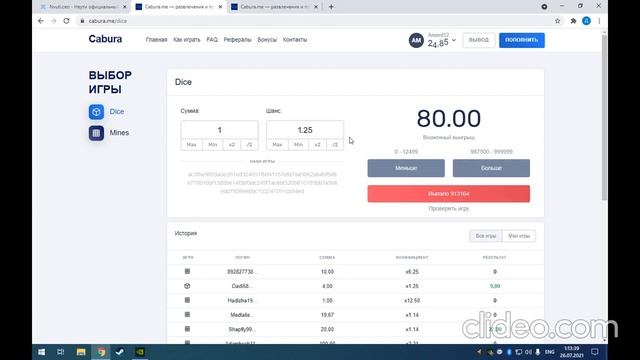Open the Nvidia app in the taskbar
The image size is (640, 360).
pos(140,352)
